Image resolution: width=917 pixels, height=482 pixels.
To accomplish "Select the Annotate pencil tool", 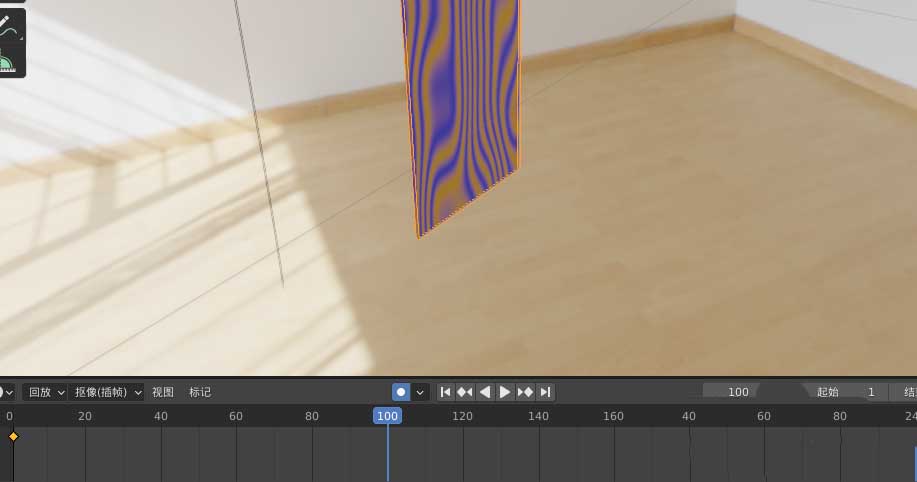I will [9, 24].
